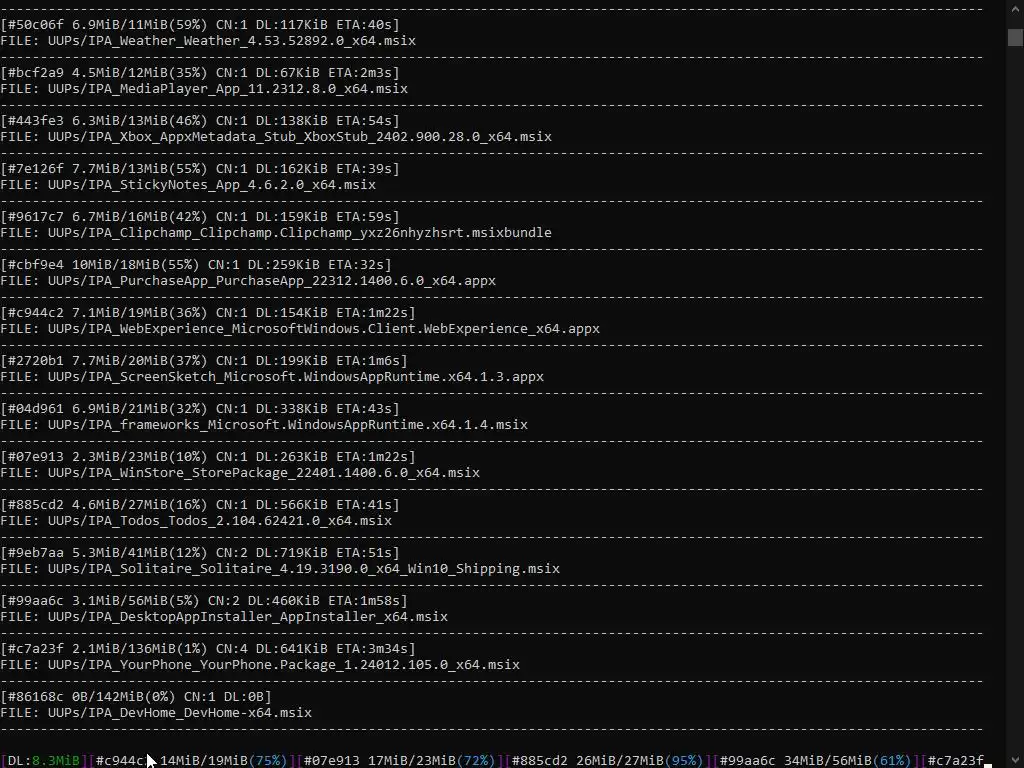
Task: Click the #7e126f download status line
Action: tap(200, 168)
